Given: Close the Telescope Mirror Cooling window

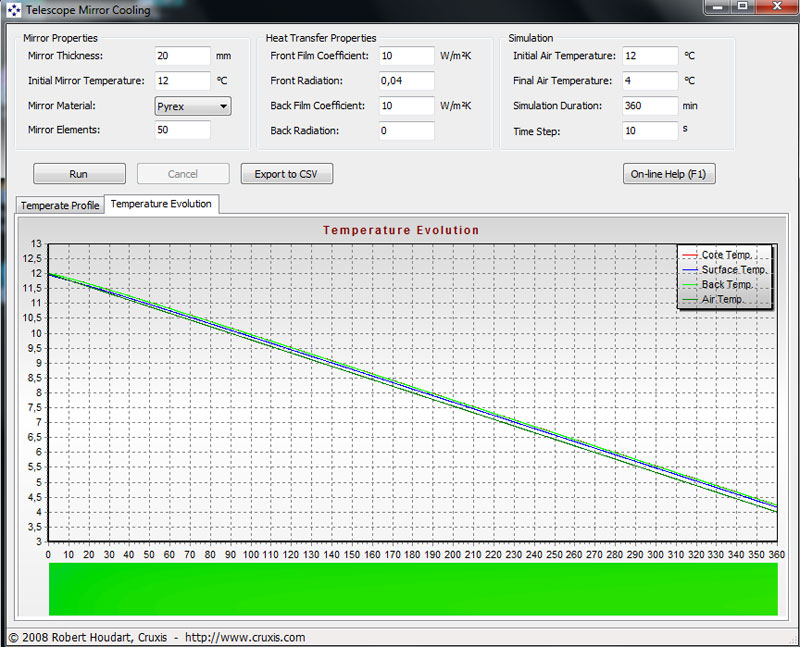Looking at the screenshot, I should [777, 7].
